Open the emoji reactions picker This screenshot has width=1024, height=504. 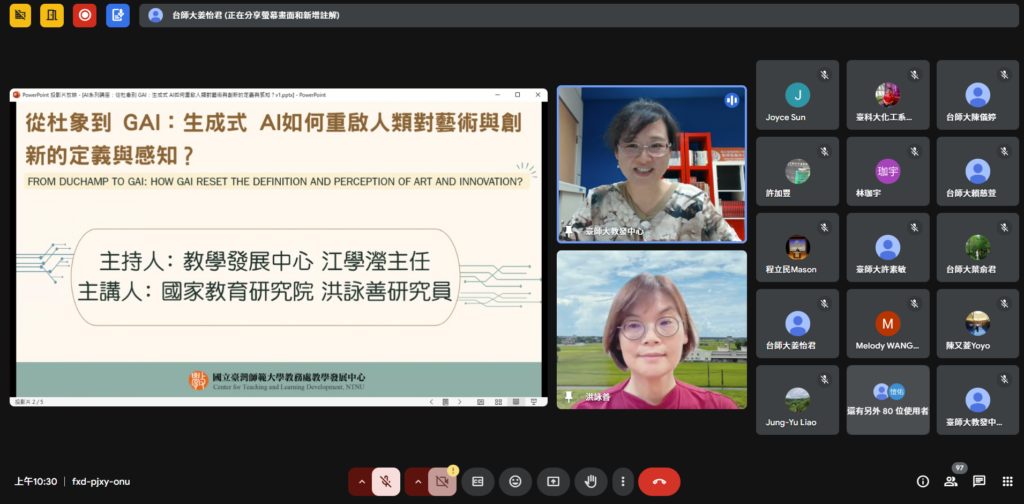click(x=515, y=481)
